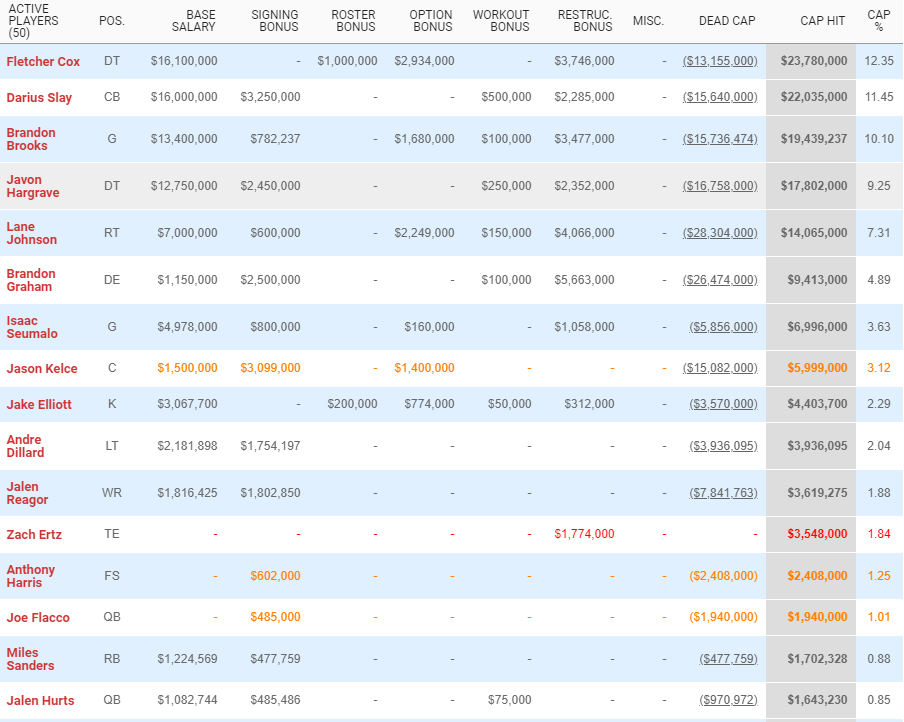Select Anthony Harris signing bonus $602,000

(x=276, y=576)
